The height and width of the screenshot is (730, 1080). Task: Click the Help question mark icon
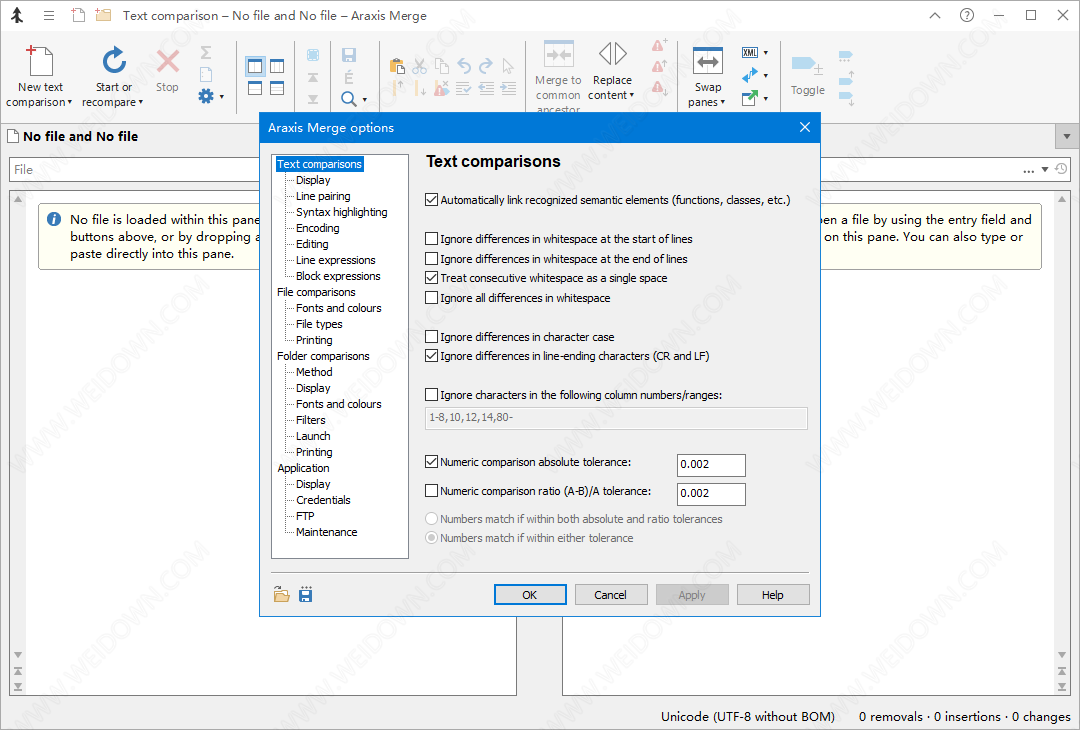(x=967, y=15)
